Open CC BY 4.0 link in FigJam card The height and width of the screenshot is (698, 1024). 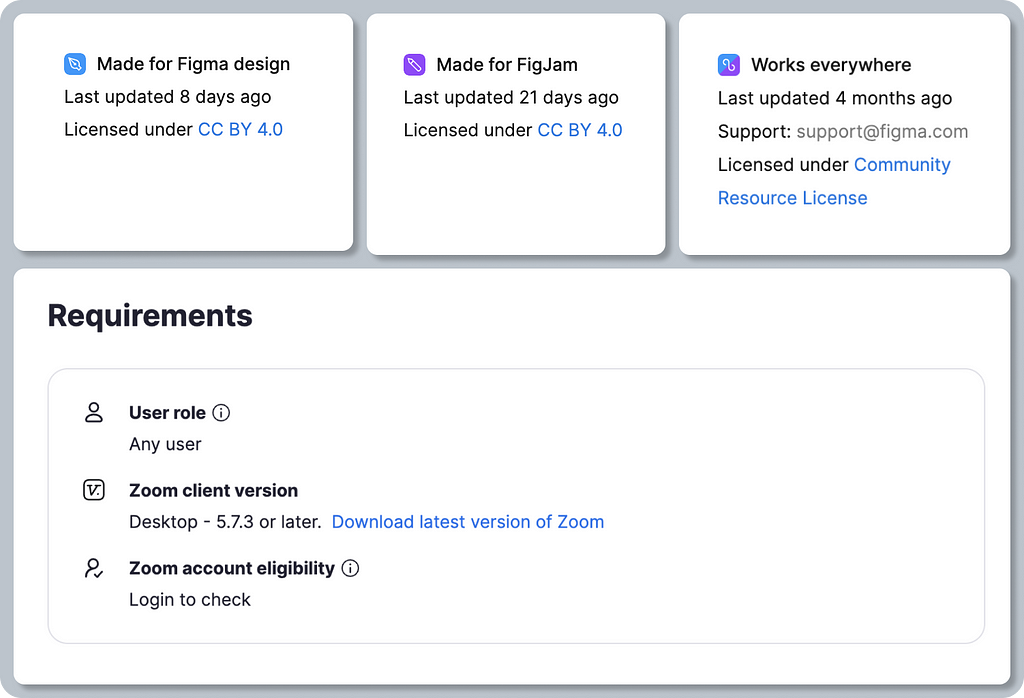point(580,130)
